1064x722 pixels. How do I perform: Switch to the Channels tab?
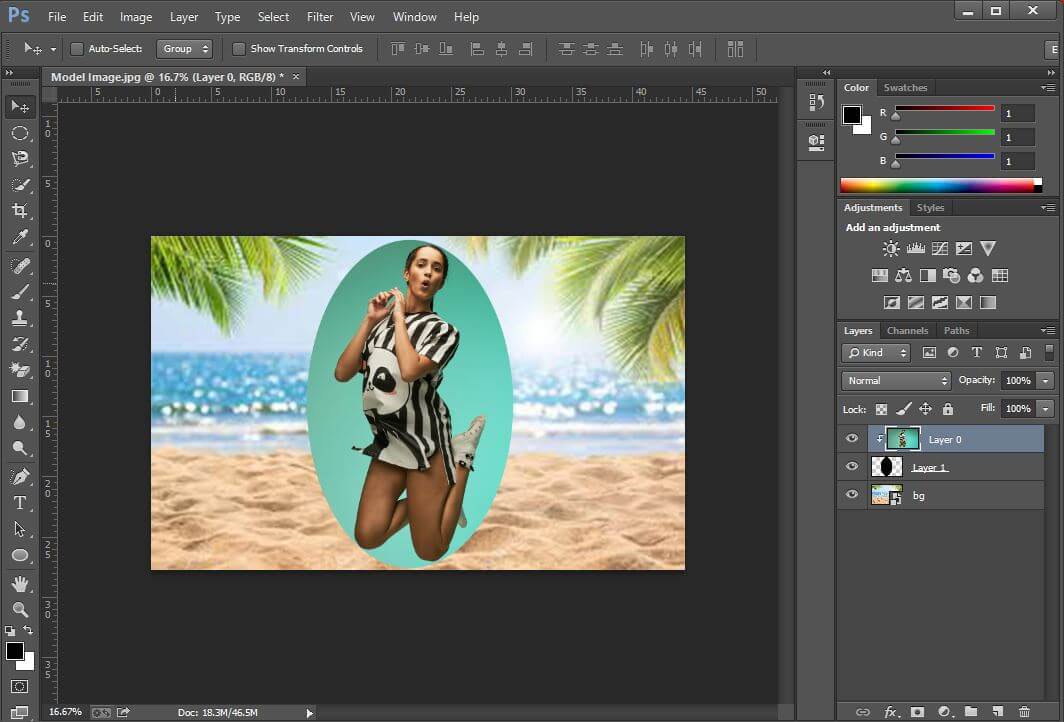[x=907, y=330]
